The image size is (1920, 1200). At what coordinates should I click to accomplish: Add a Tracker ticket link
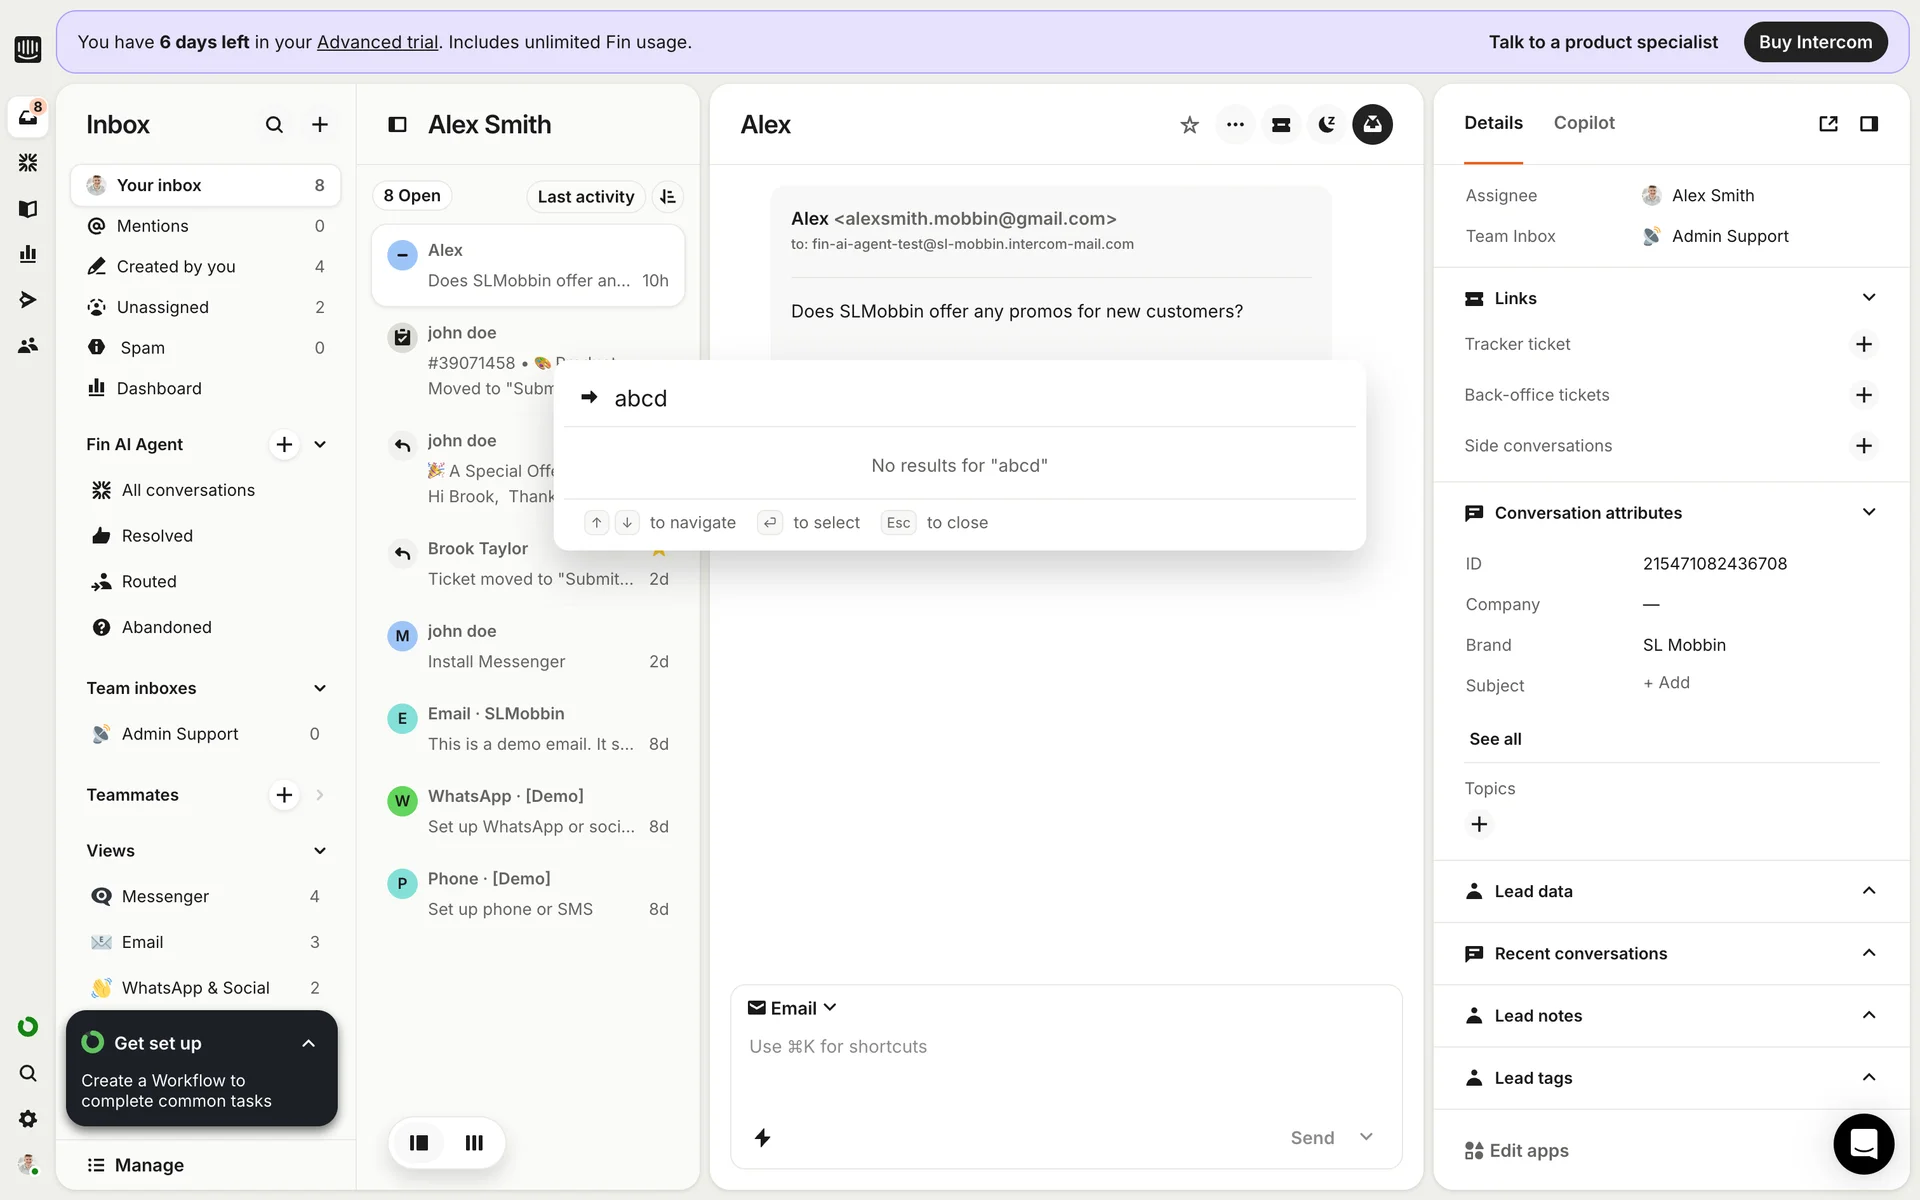[x=1863, y=344]
